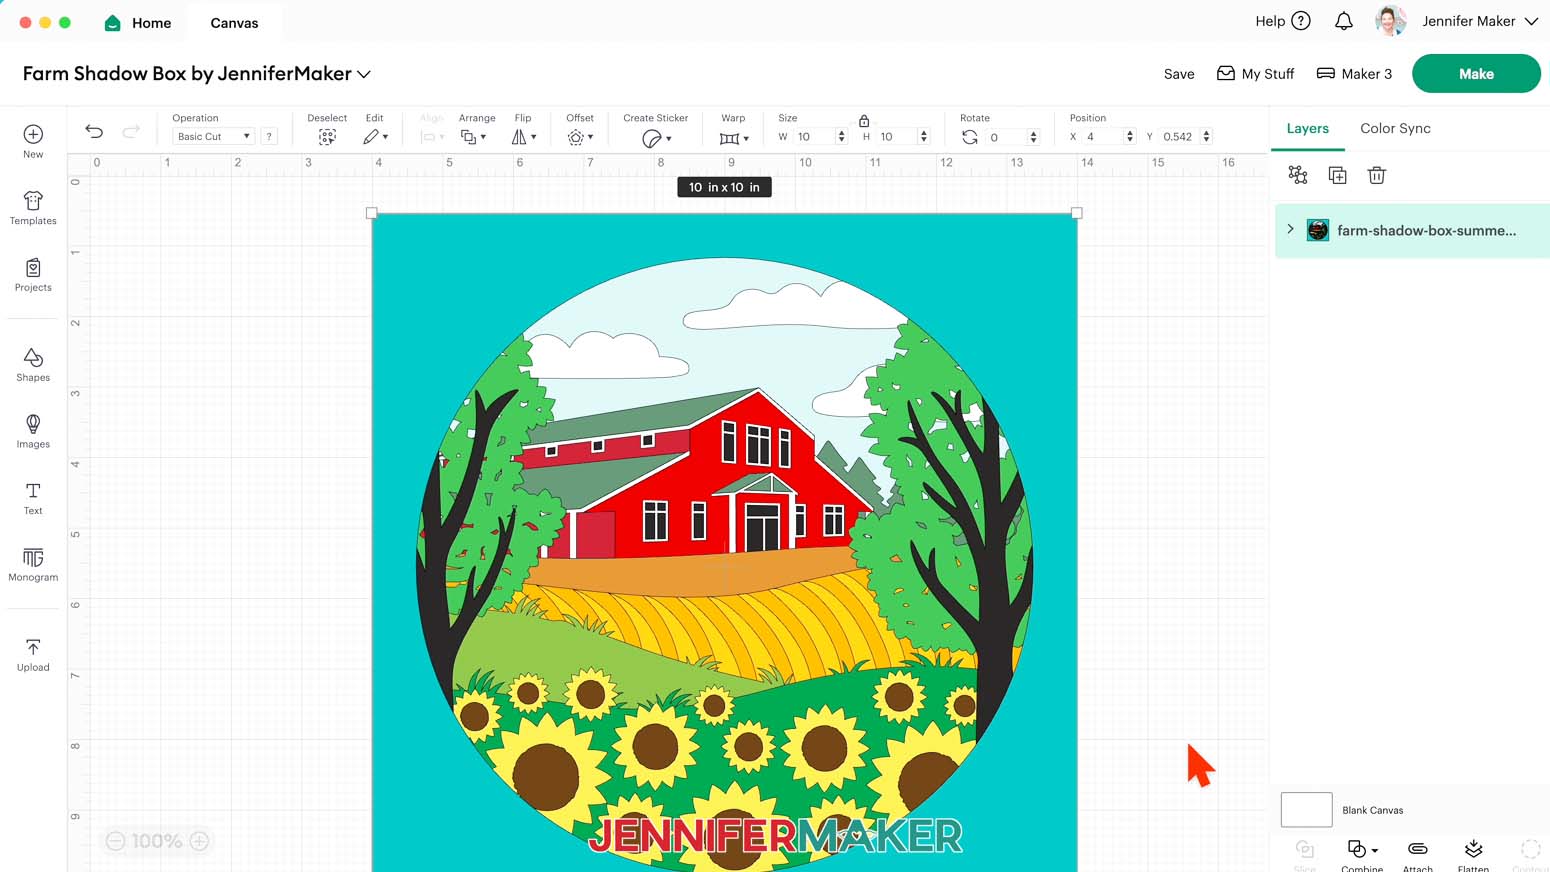Click the Blank Canvas color swatch

[x=1306, y=810]
